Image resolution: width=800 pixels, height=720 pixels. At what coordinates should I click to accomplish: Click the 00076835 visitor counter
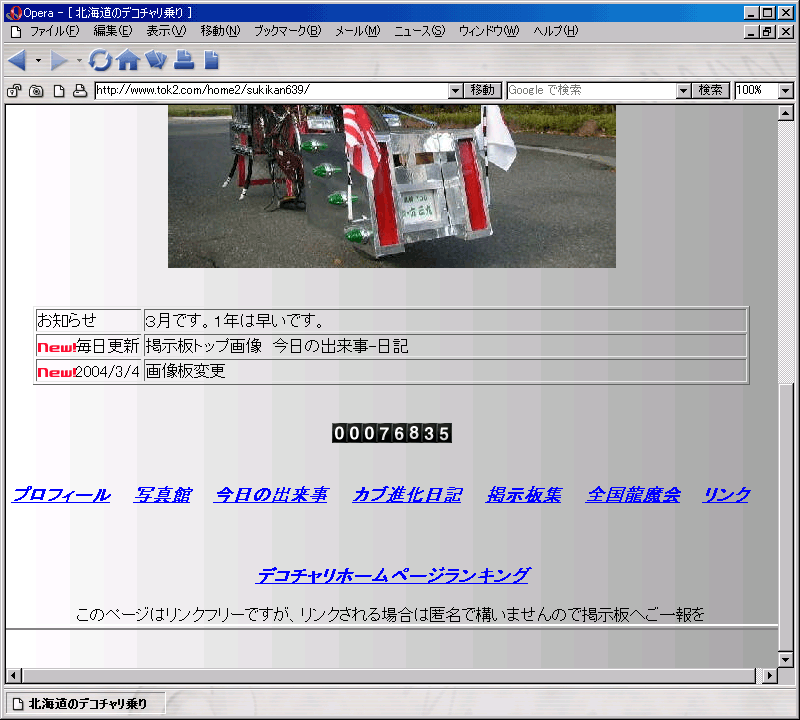pyautogui.click(x=392, y=433)
